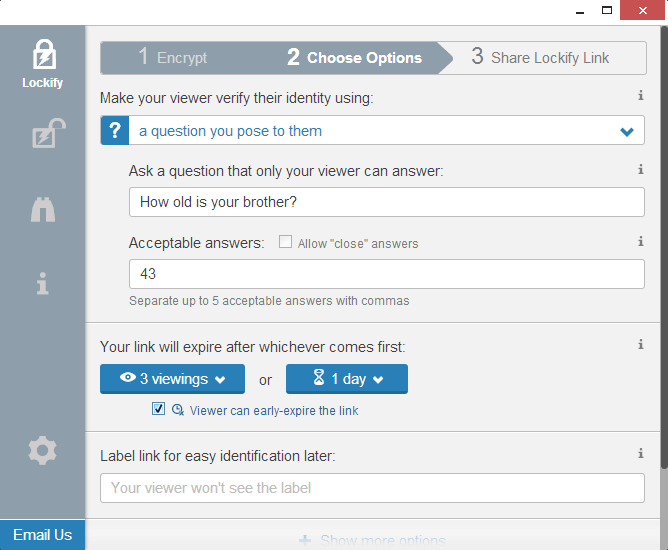668x550 pixels.
Task: Show info for link expiration section
Action: click(x=640, y=344)
